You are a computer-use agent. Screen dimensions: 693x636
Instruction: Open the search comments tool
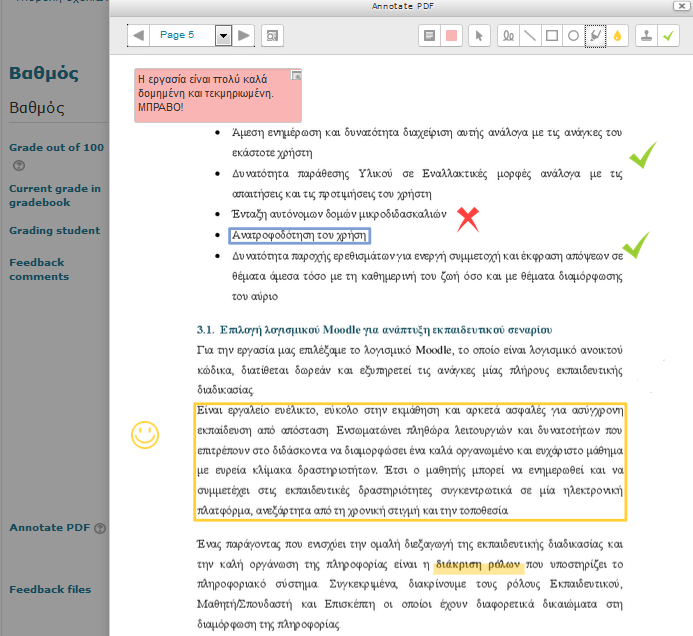(x=272, y=36)
